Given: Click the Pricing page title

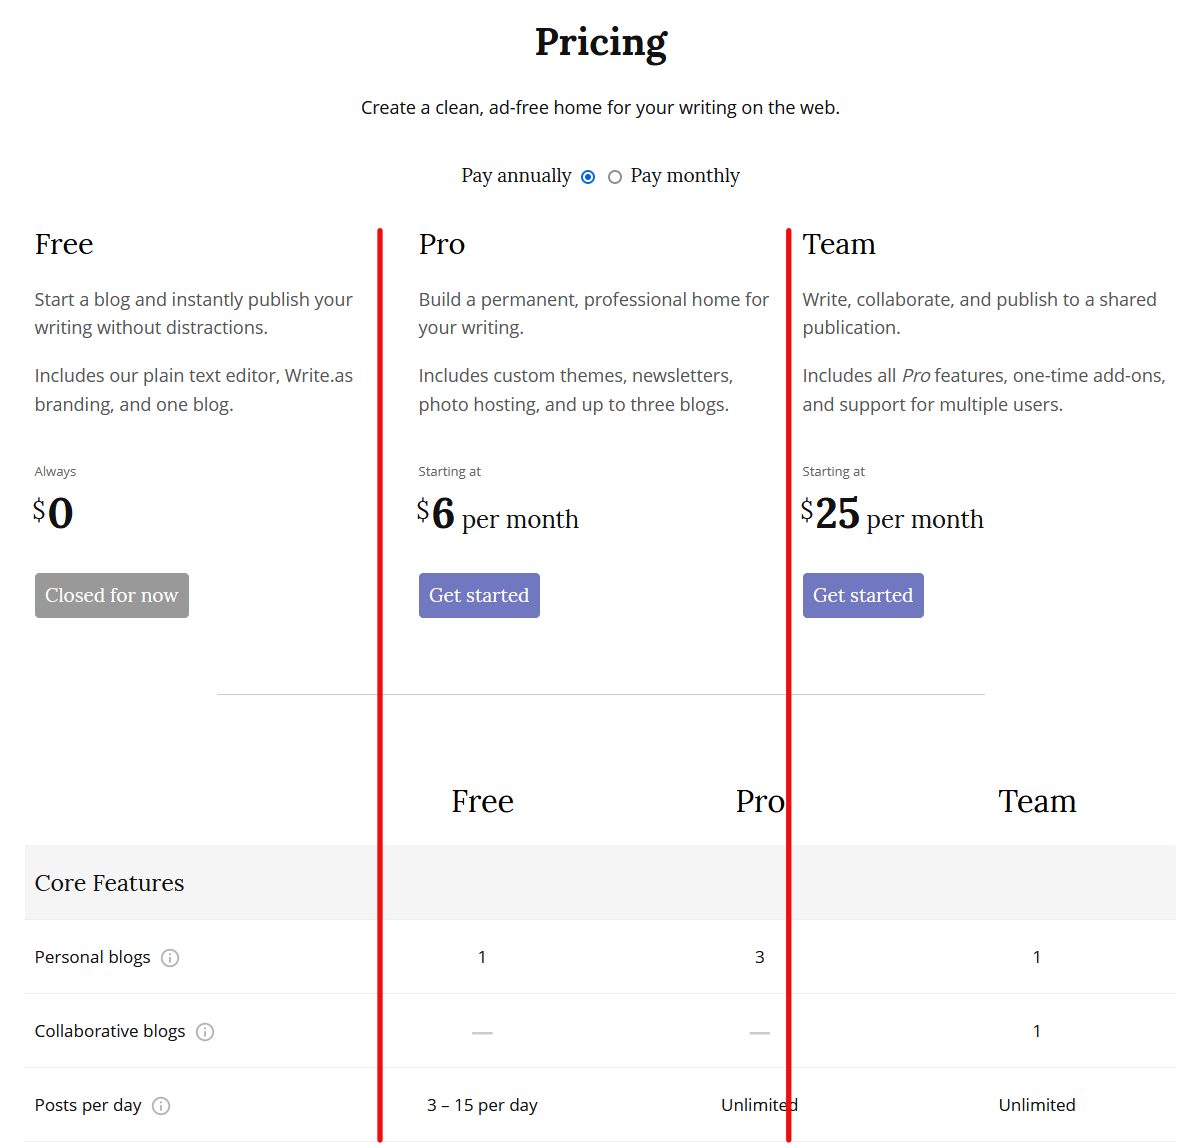Looking at the screenshot, I should (600, 42).
